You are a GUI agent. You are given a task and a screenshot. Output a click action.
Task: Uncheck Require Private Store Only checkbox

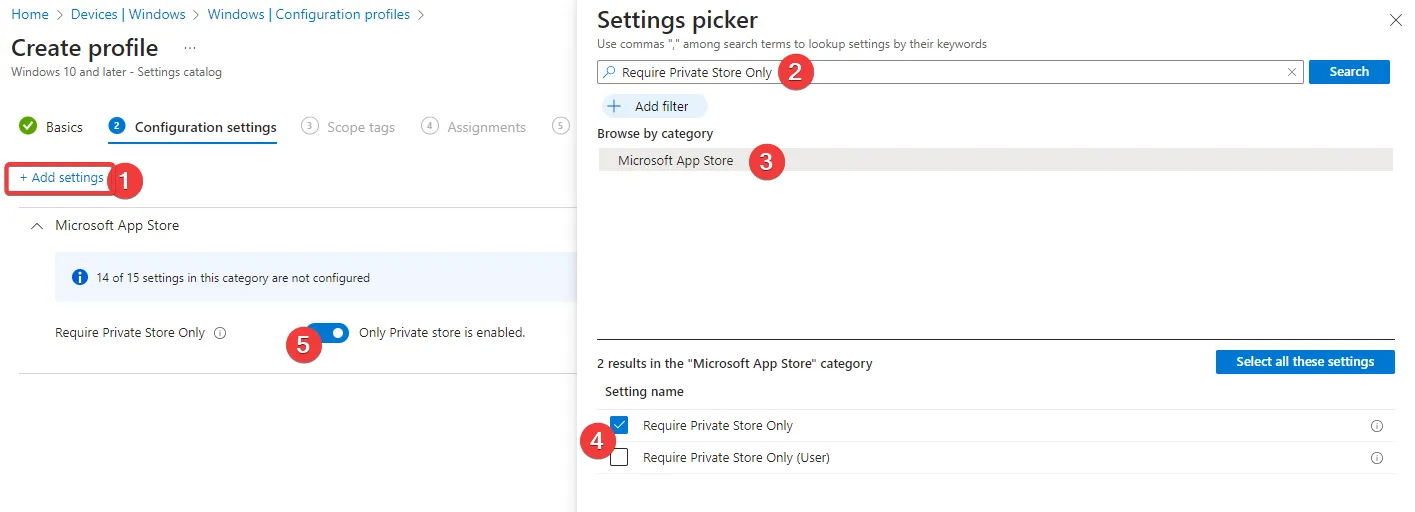pyautogui.click(x=619, y=425)
